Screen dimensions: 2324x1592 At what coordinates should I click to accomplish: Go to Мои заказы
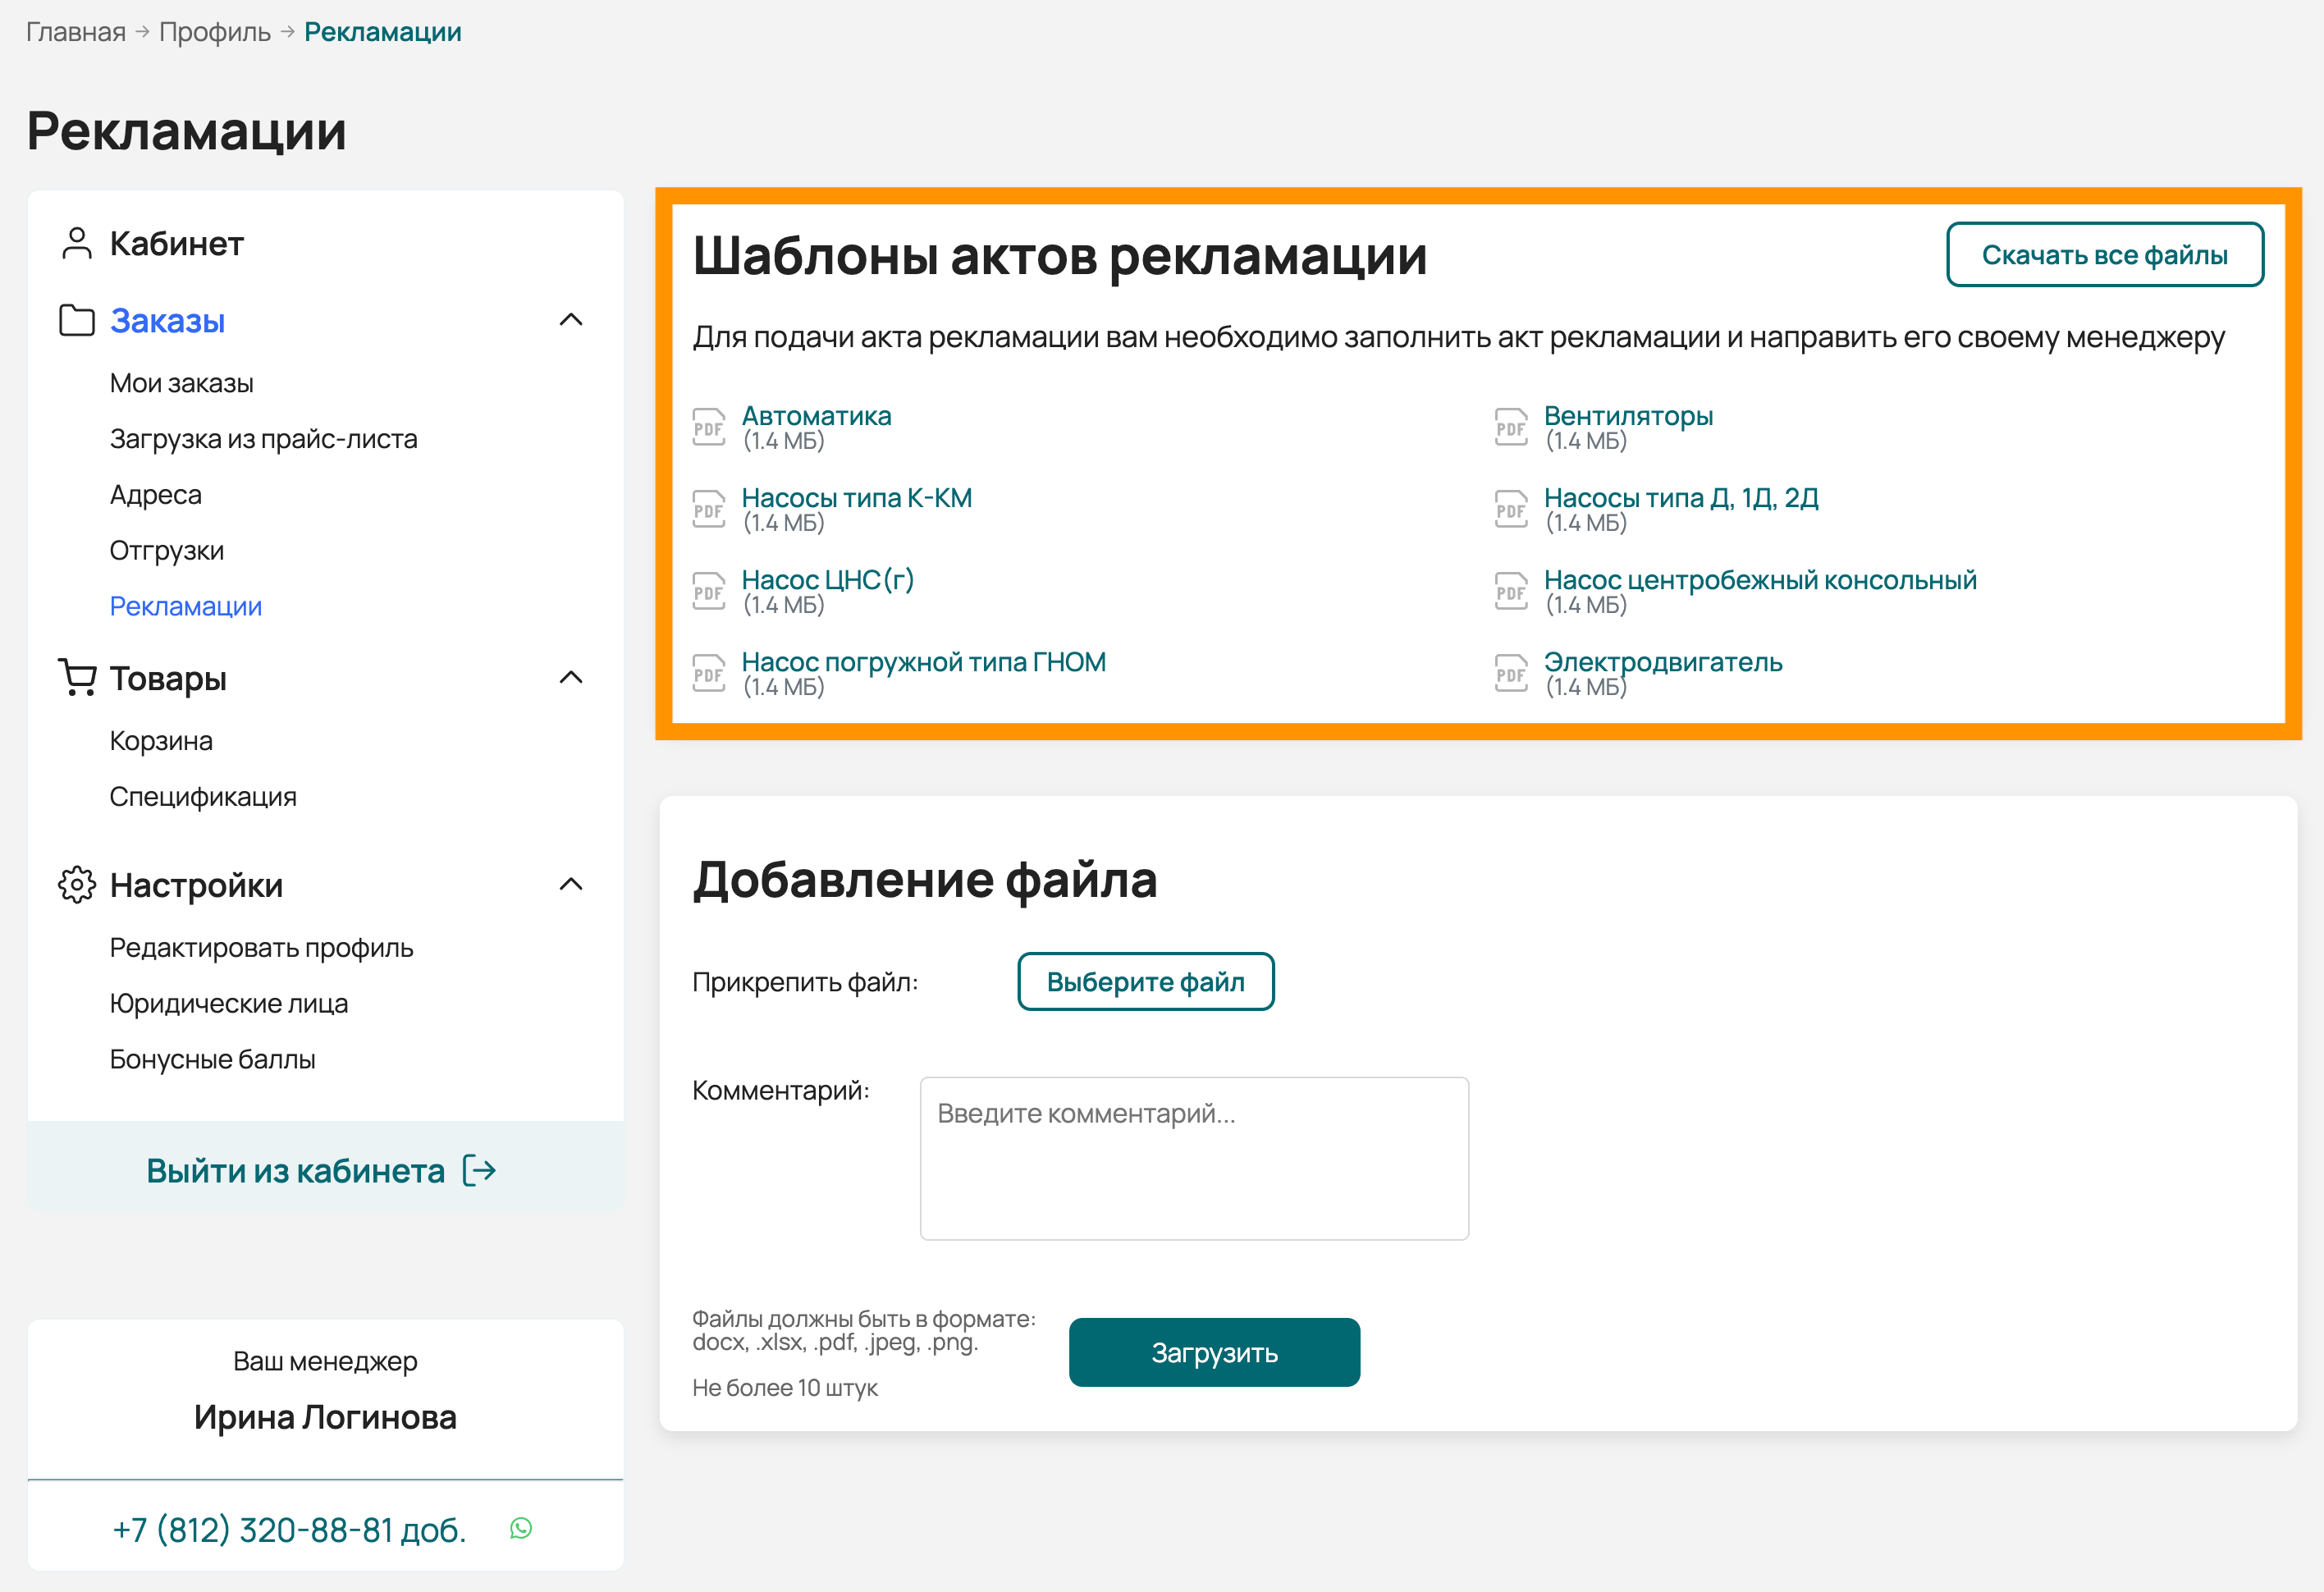coord(182,383)
